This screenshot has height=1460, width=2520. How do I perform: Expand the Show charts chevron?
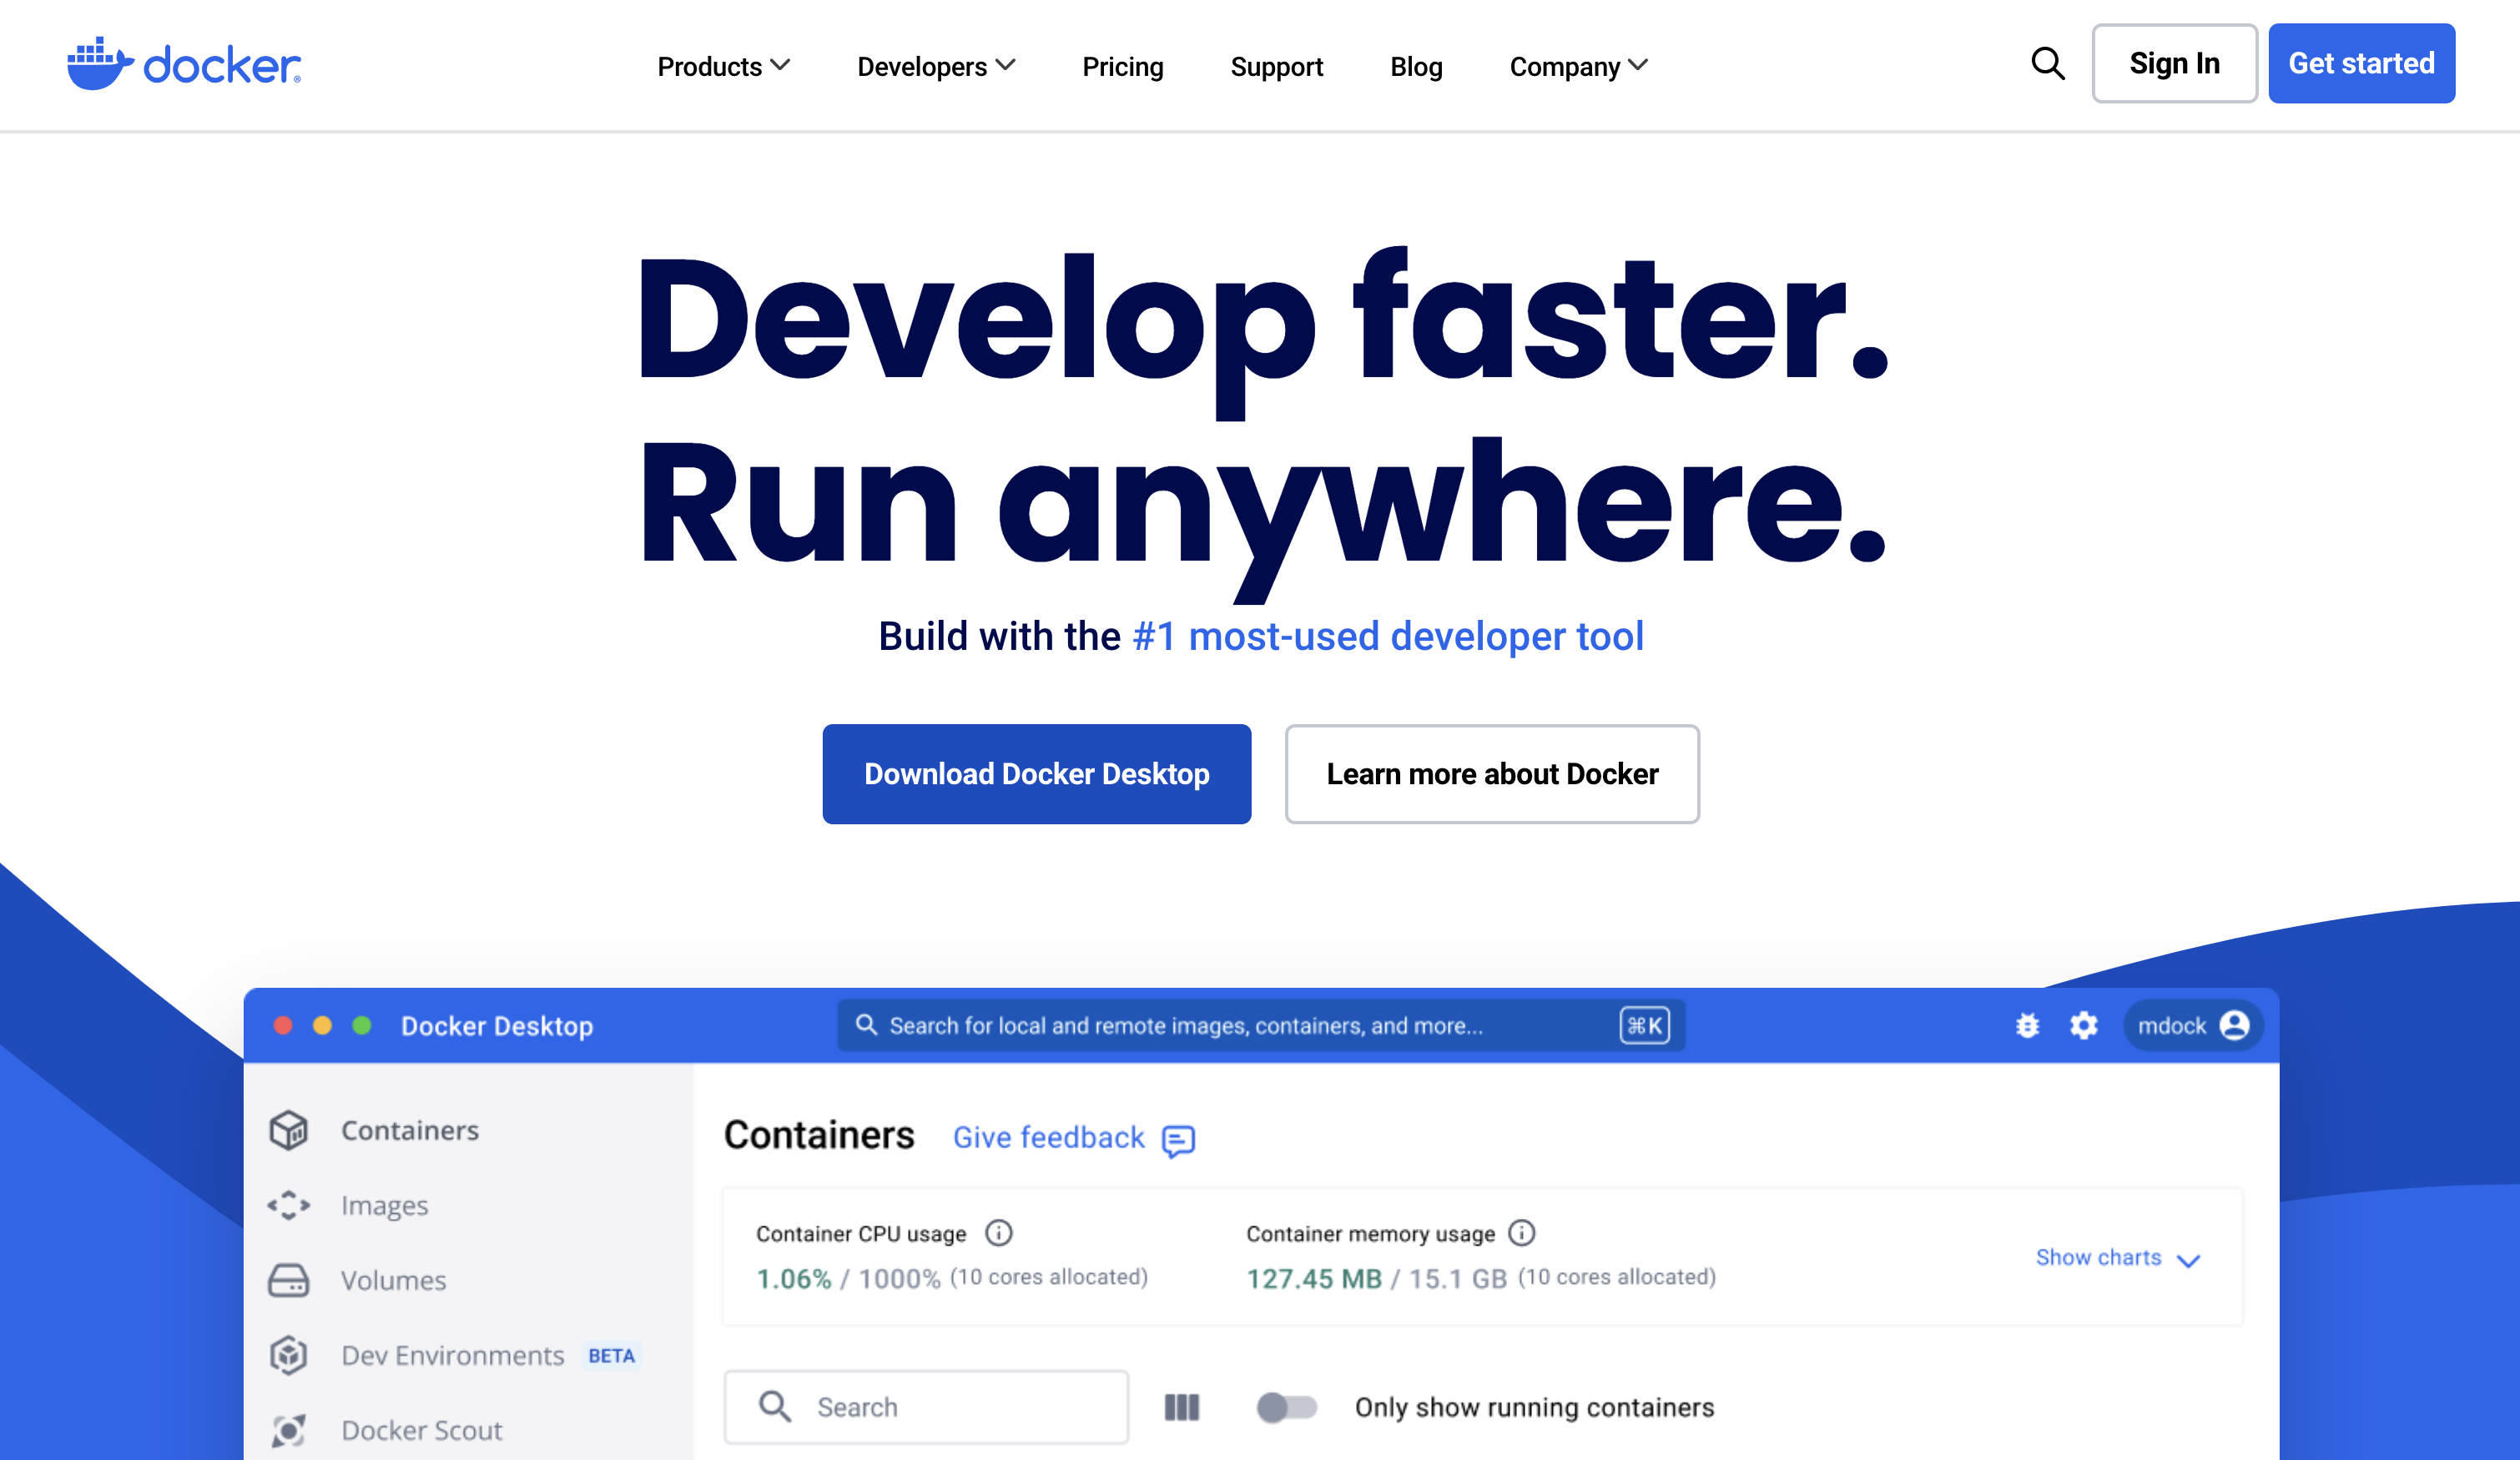point(2188,1260)
